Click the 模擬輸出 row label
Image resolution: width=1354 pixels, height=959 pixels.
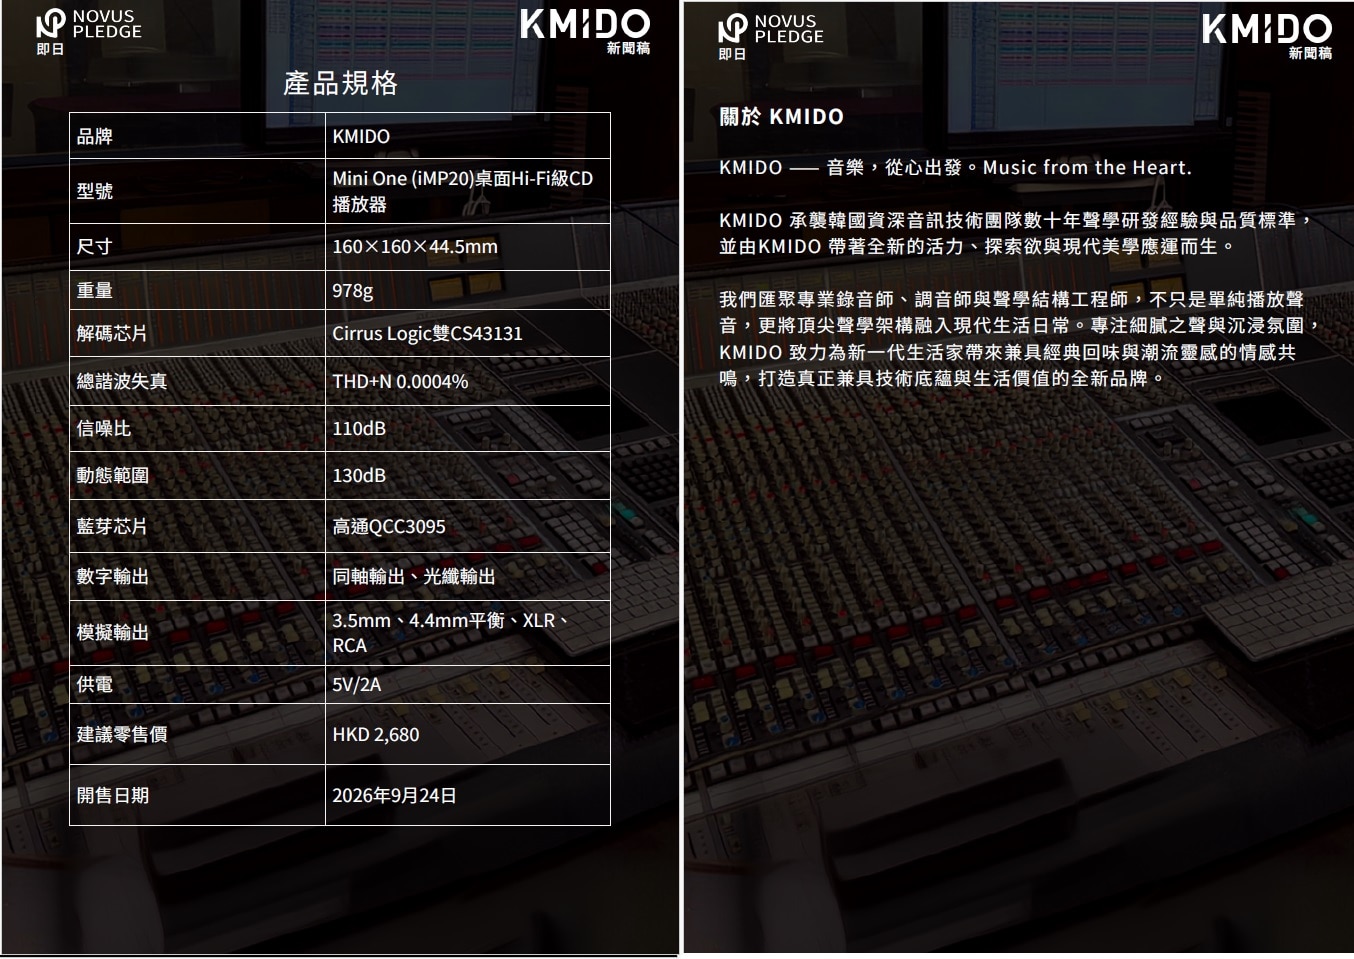tap(113, 632)
